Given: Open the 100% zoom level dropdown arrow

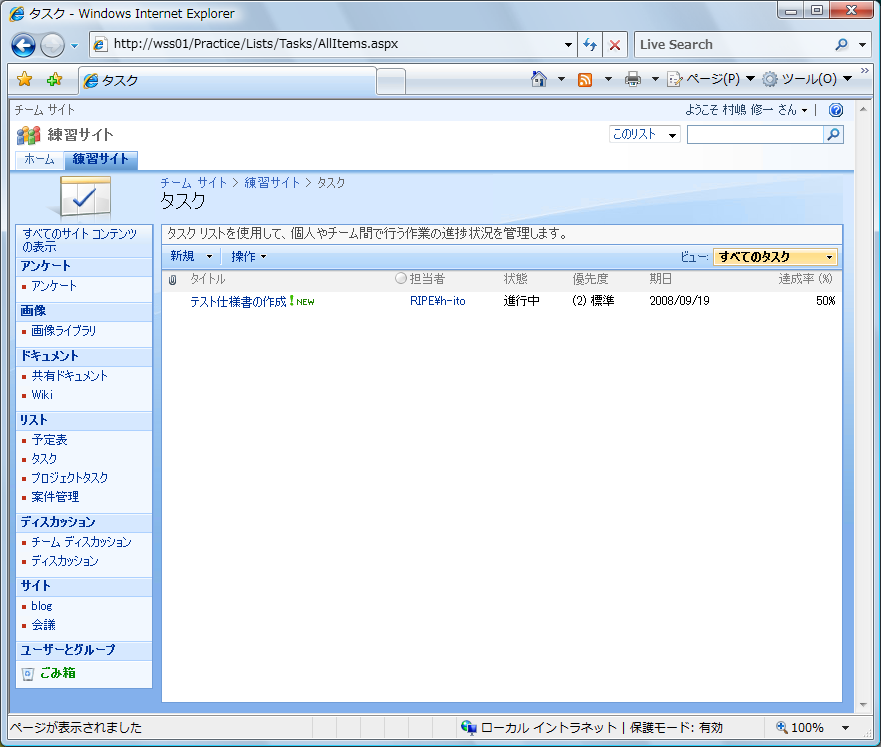Looking at the screenshot, I should click(845, 728).
